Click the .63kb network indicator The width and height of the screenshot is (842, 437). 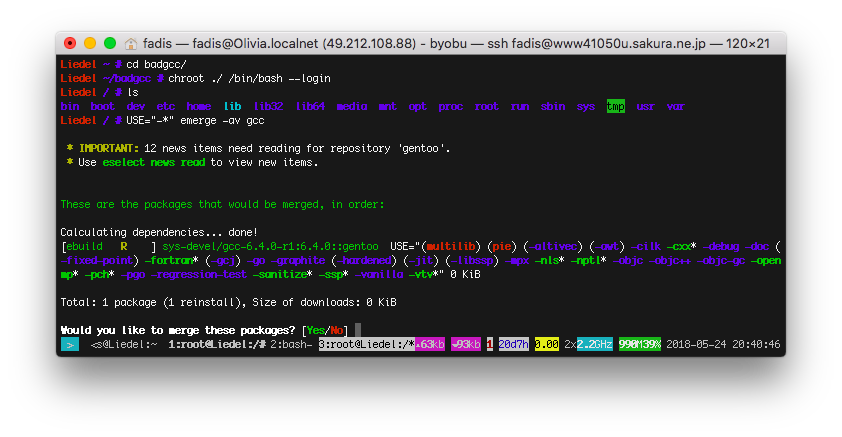coord(430,344)
